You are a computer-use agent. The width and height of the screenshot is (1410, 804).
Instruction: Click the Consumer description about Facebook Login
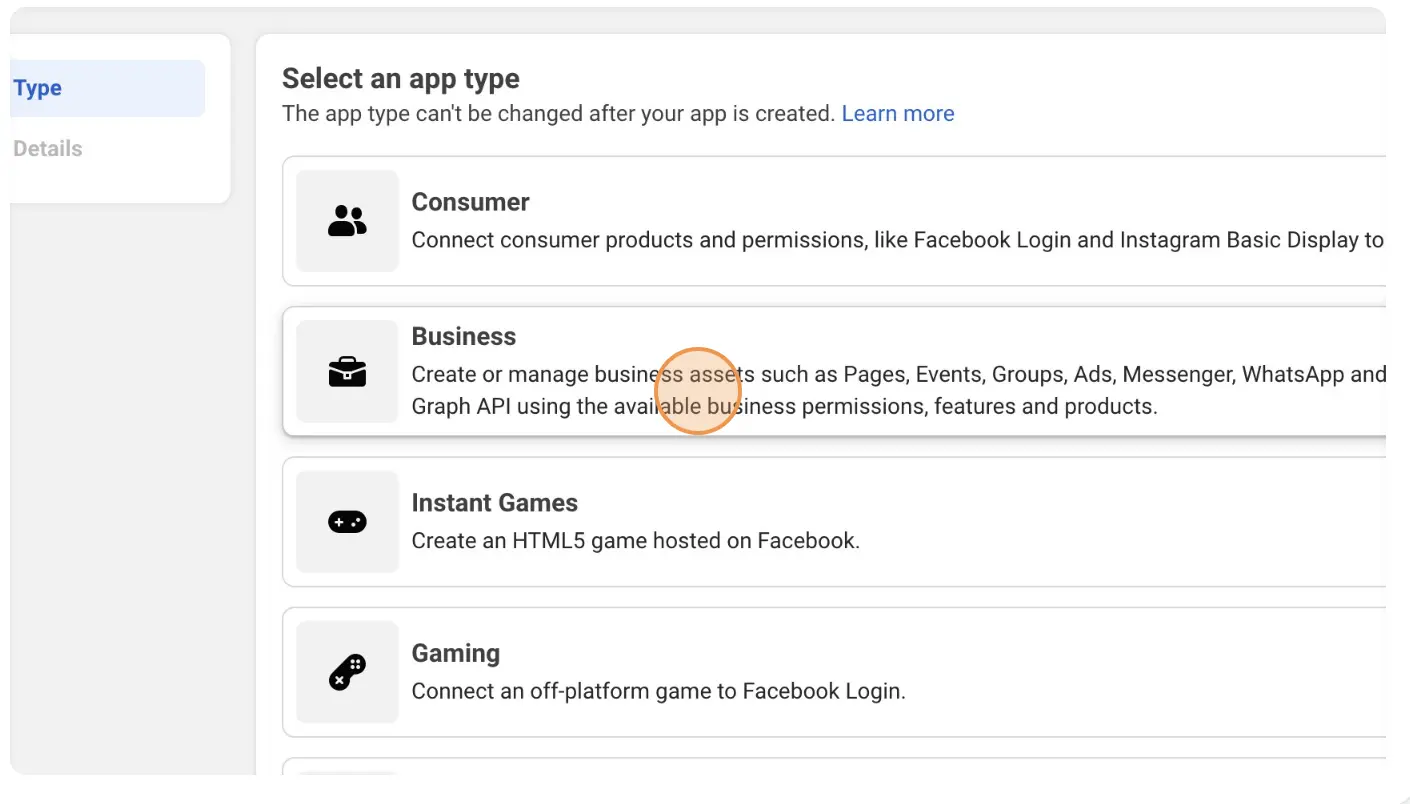click(x=898, y=240)
